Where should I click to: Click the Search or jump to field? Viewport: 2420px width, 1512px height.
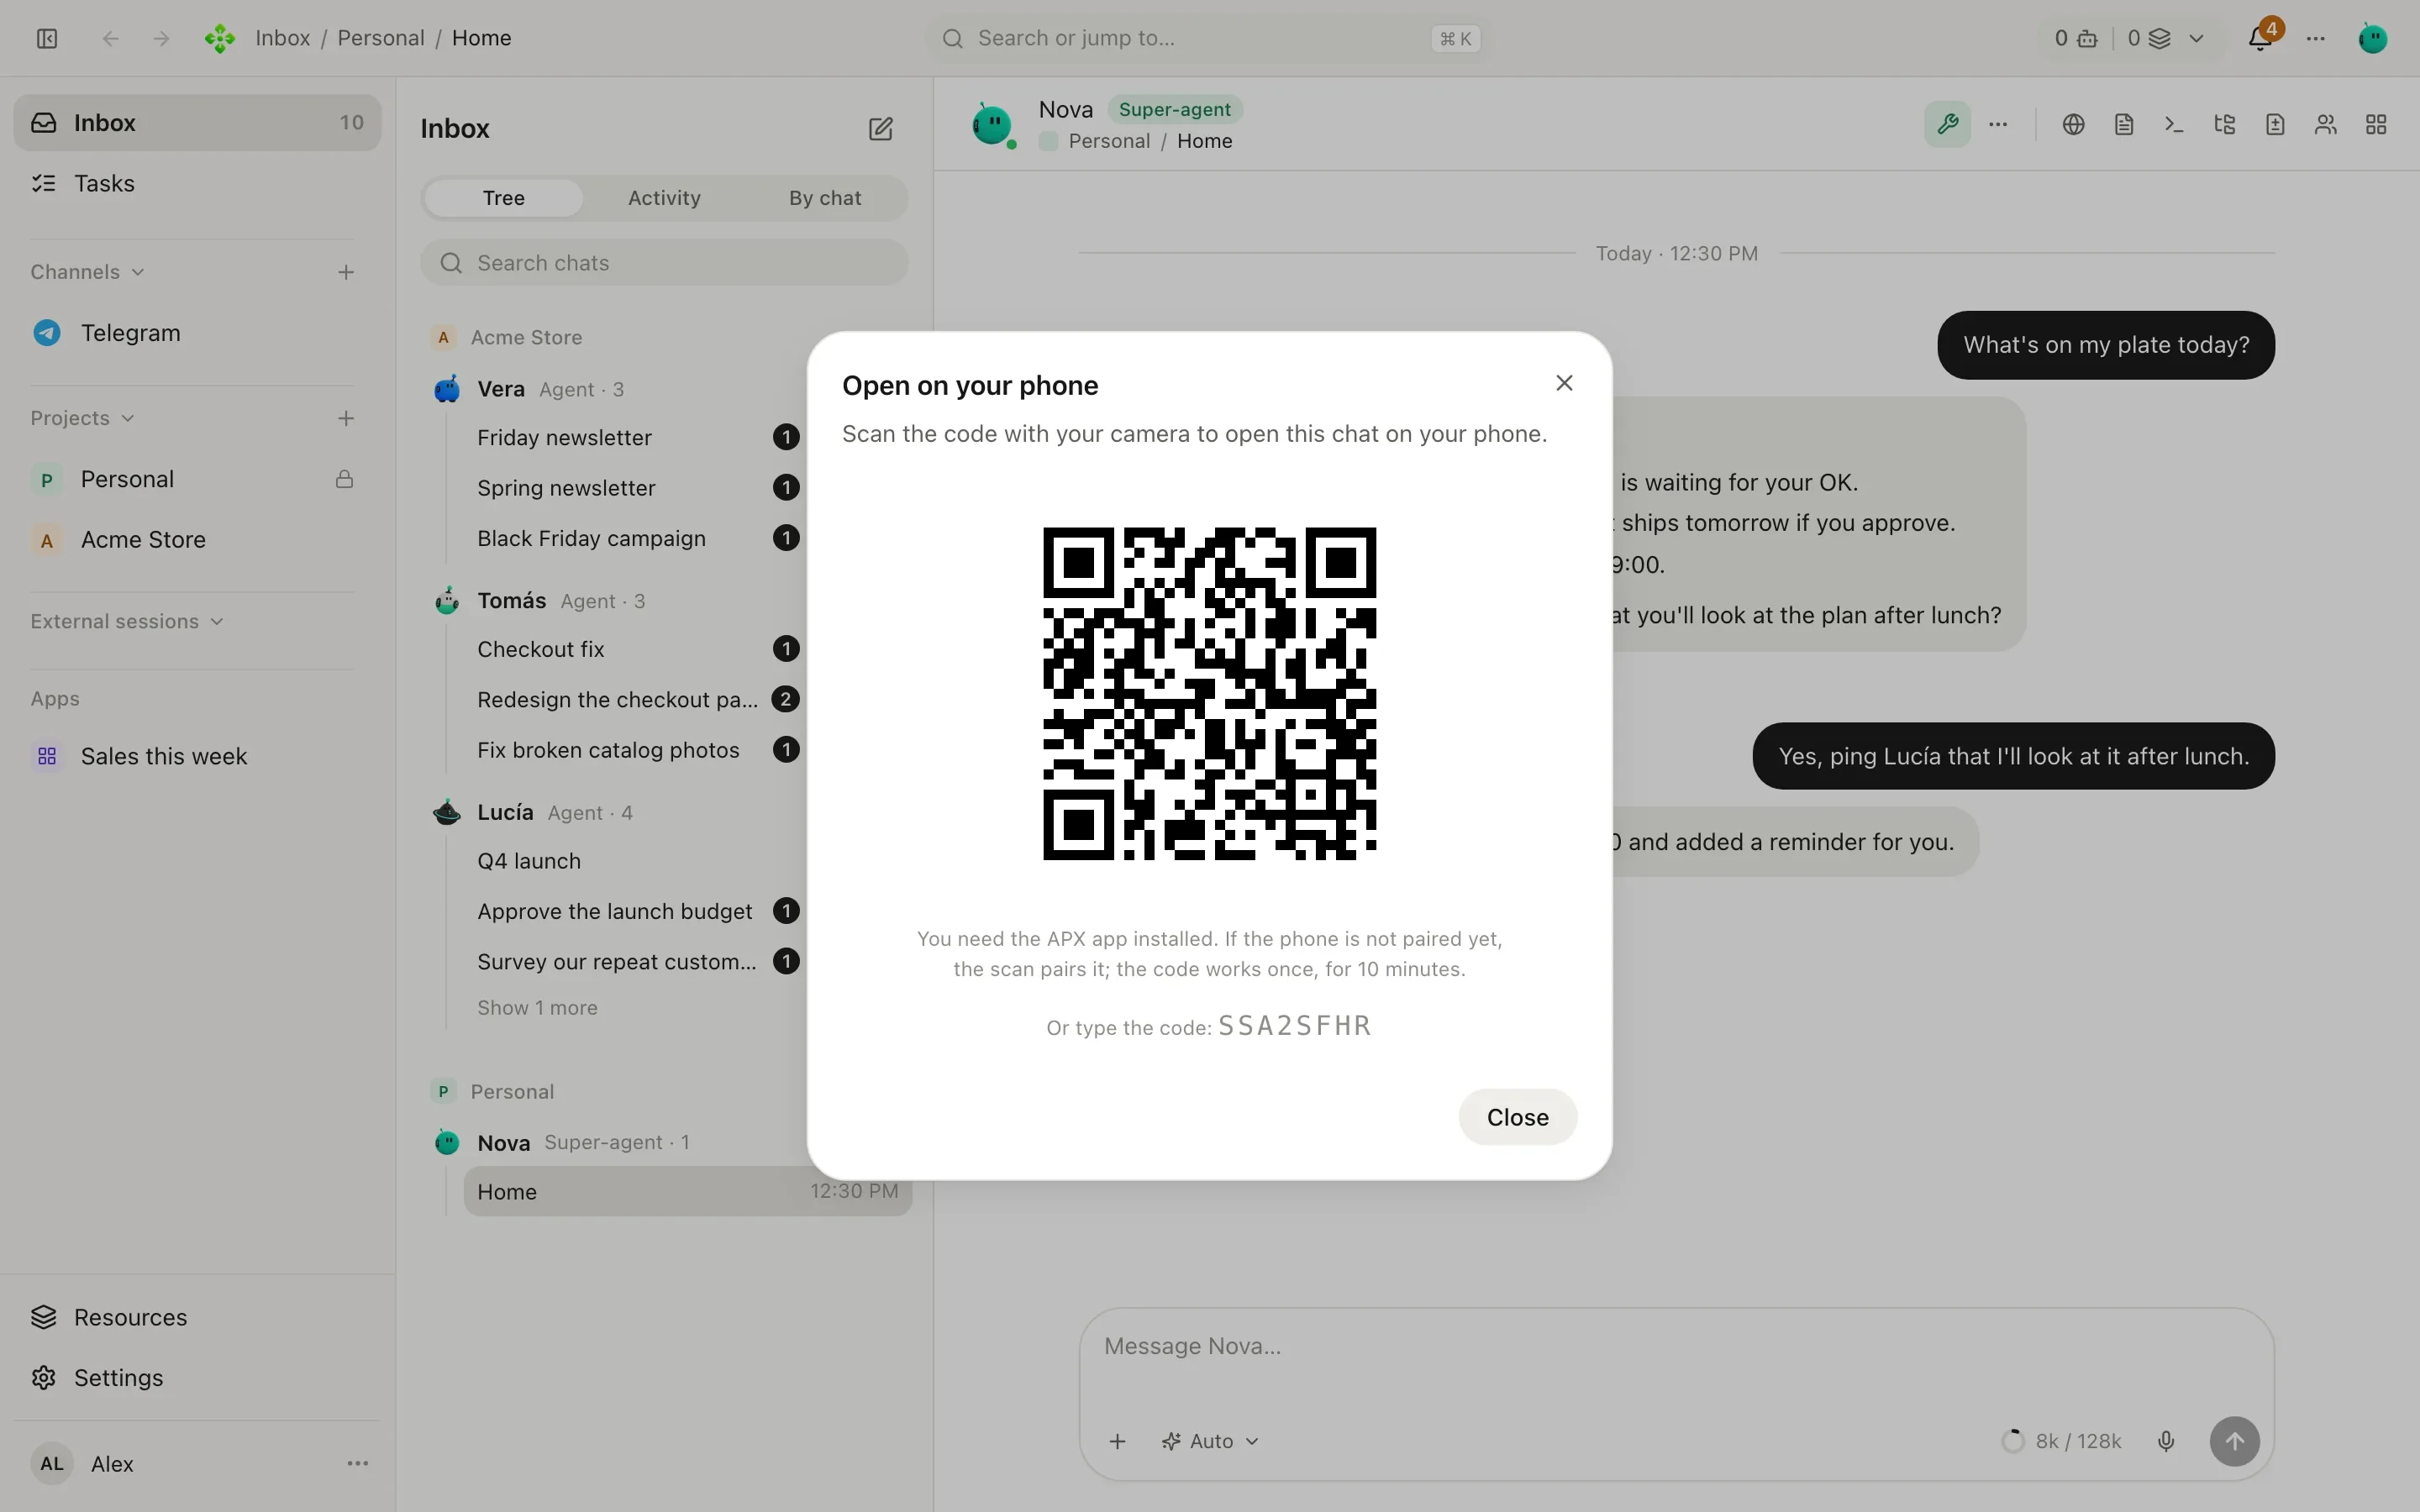(1210, 38)
